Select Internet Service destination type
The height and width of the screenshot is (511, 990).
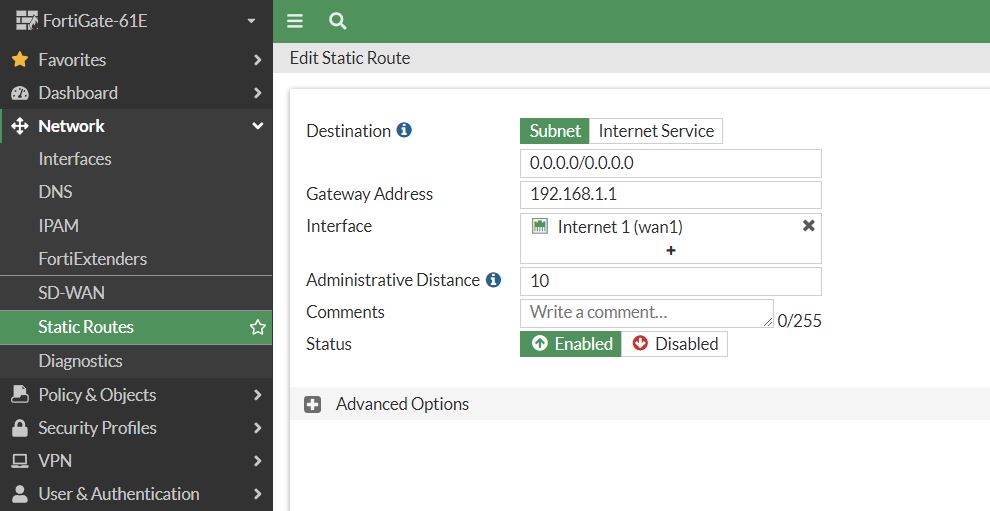point(656,131)
